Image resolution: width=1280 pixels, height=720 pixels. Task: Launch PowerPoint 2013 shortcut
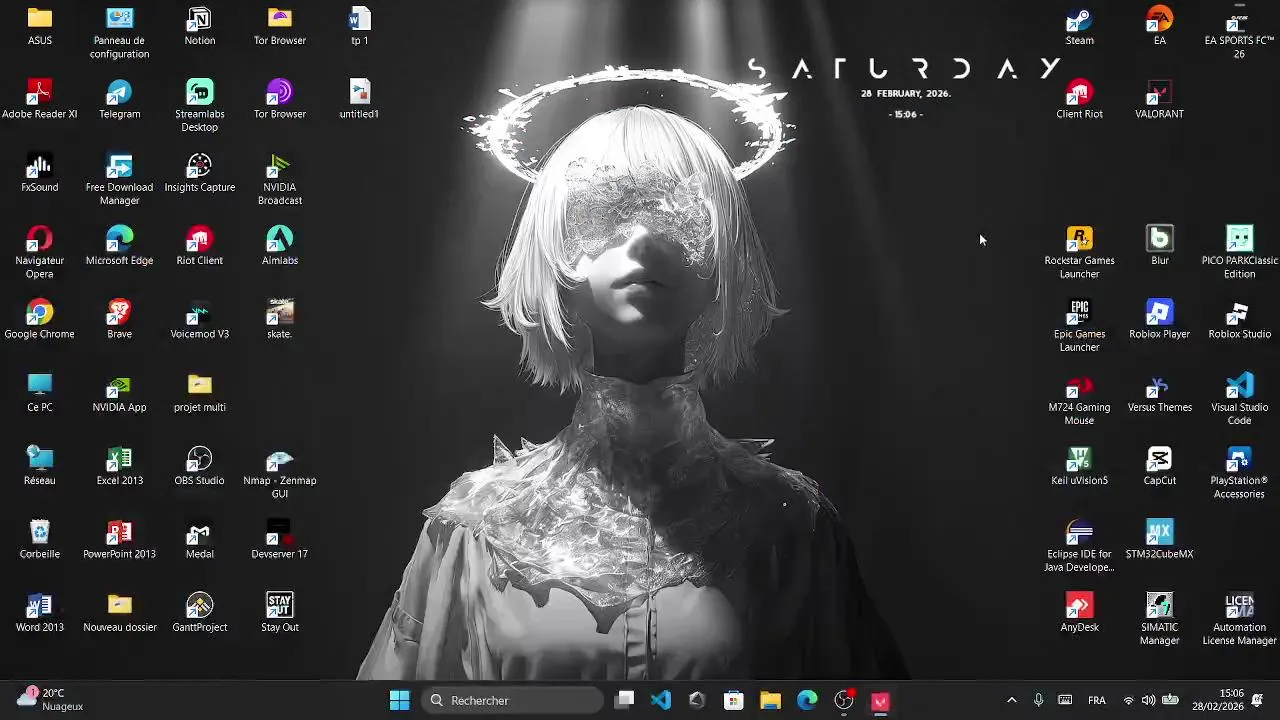tap(119, 539)
